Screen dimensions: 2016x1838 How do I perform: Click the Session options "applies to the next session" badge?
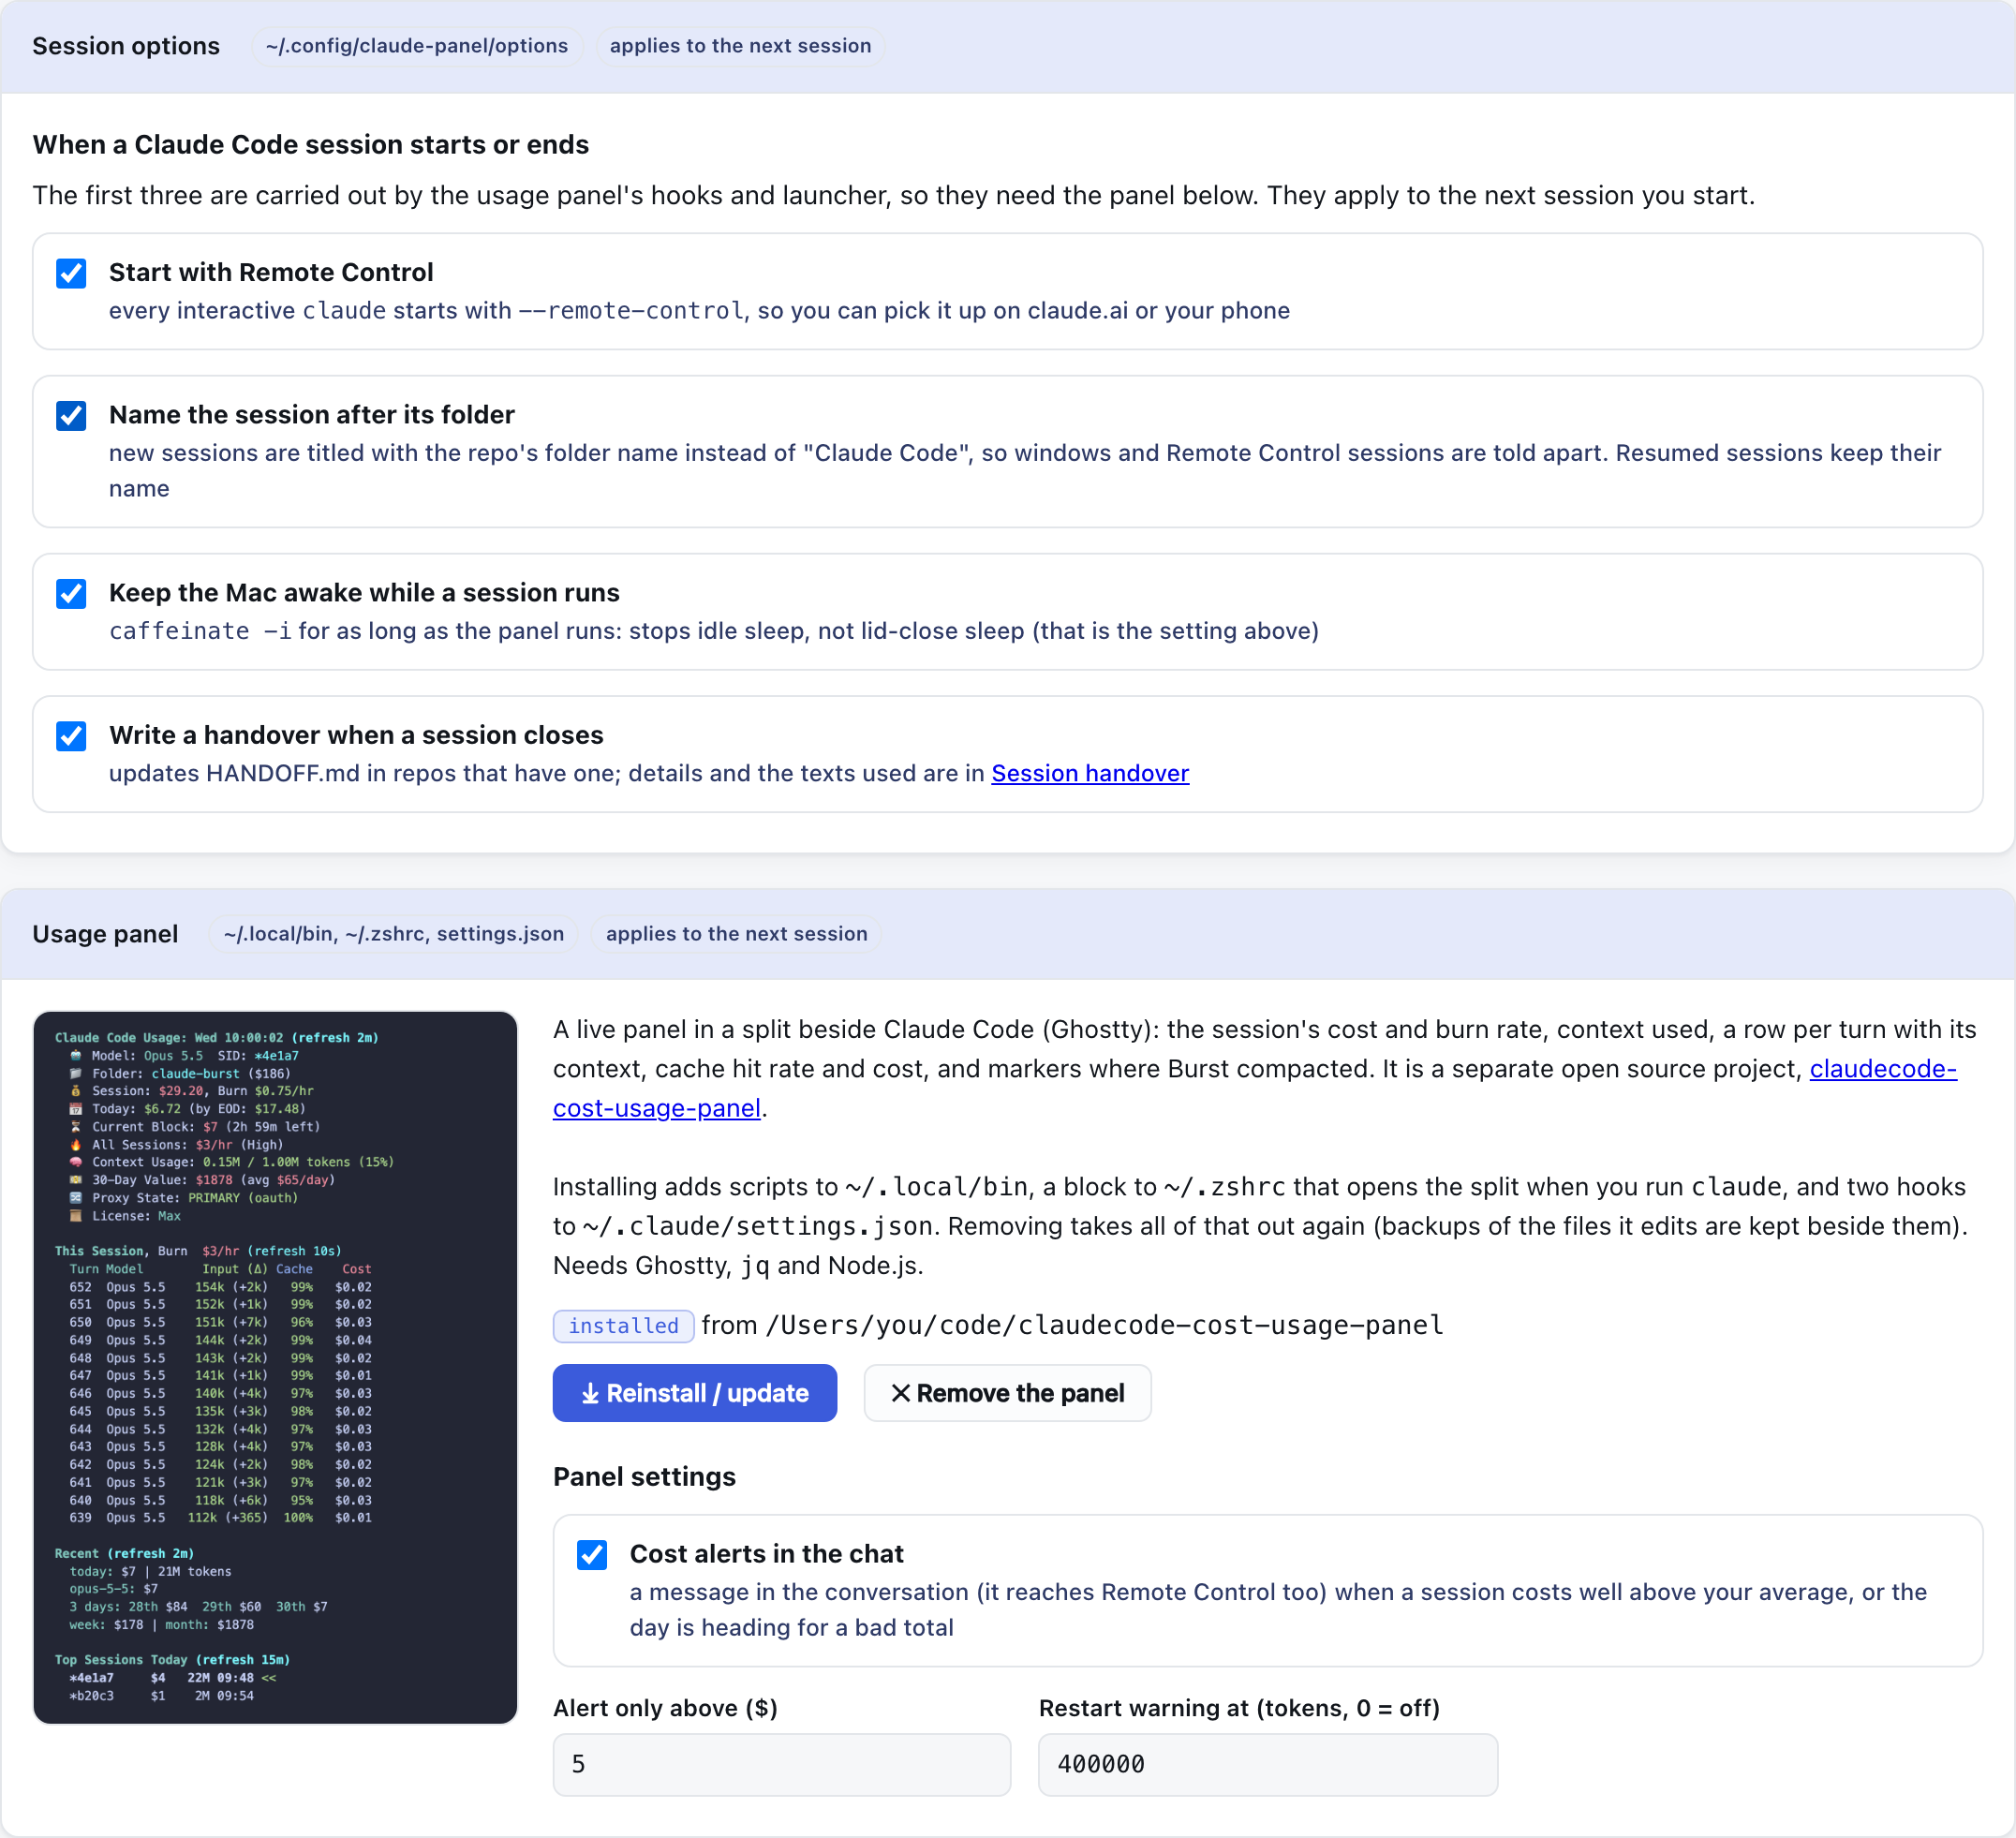pyautogui.click(x=740, y=46)
